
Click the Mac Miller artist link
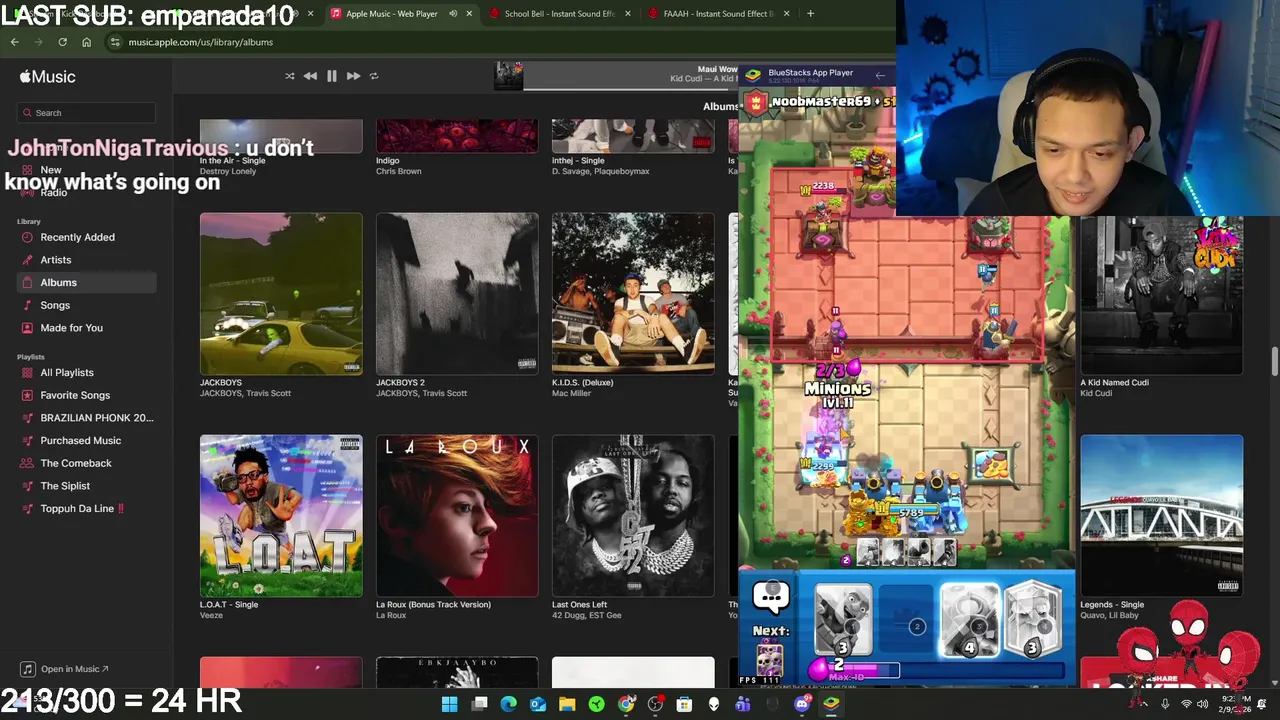[571, 393]
